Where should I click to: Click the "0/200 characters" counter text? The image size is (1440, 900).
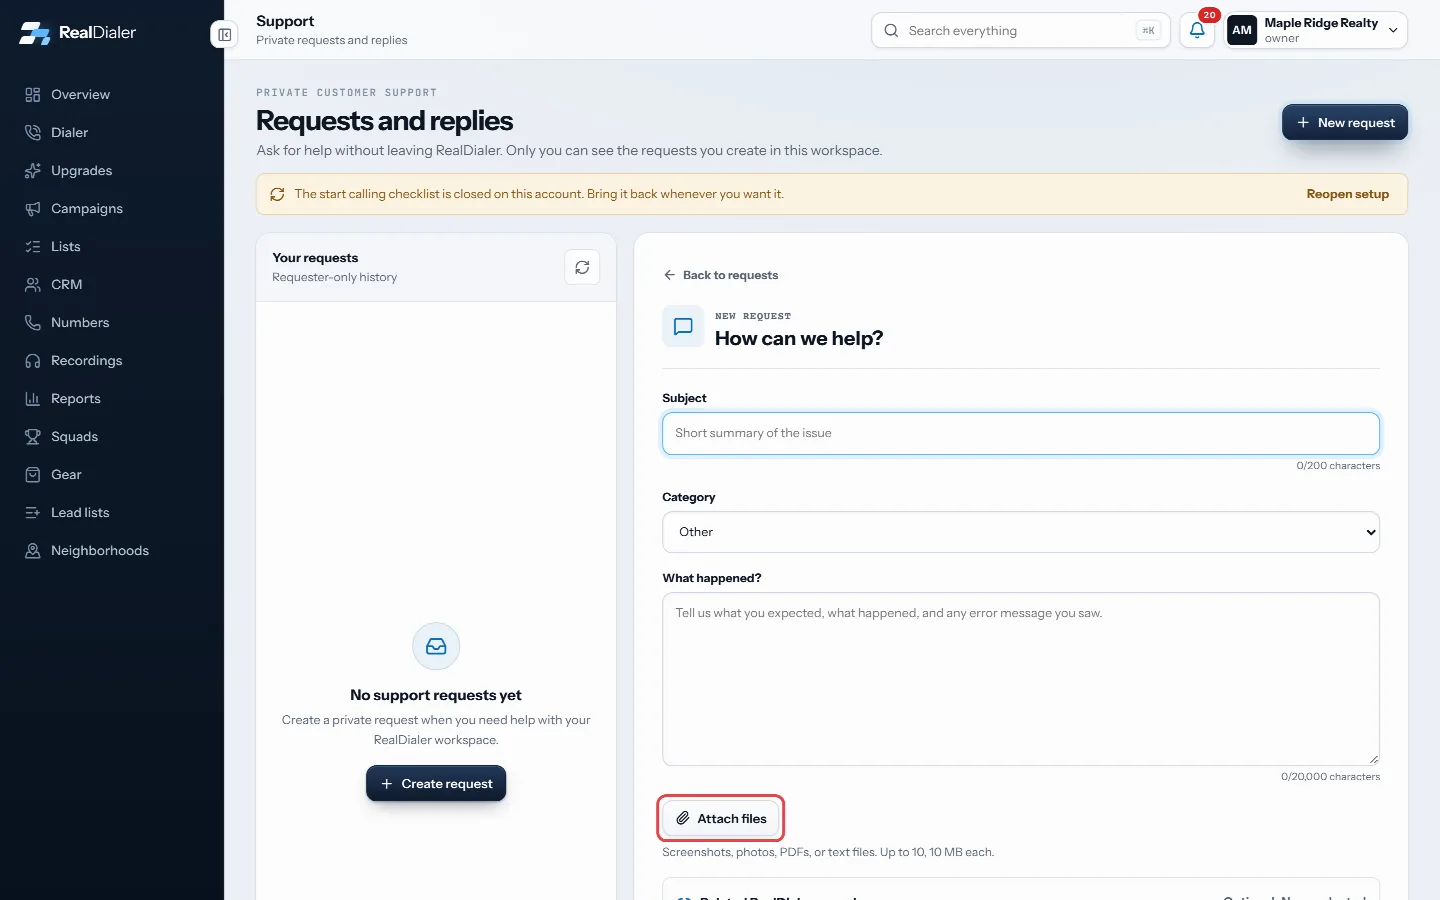[x=1338, y=466]
